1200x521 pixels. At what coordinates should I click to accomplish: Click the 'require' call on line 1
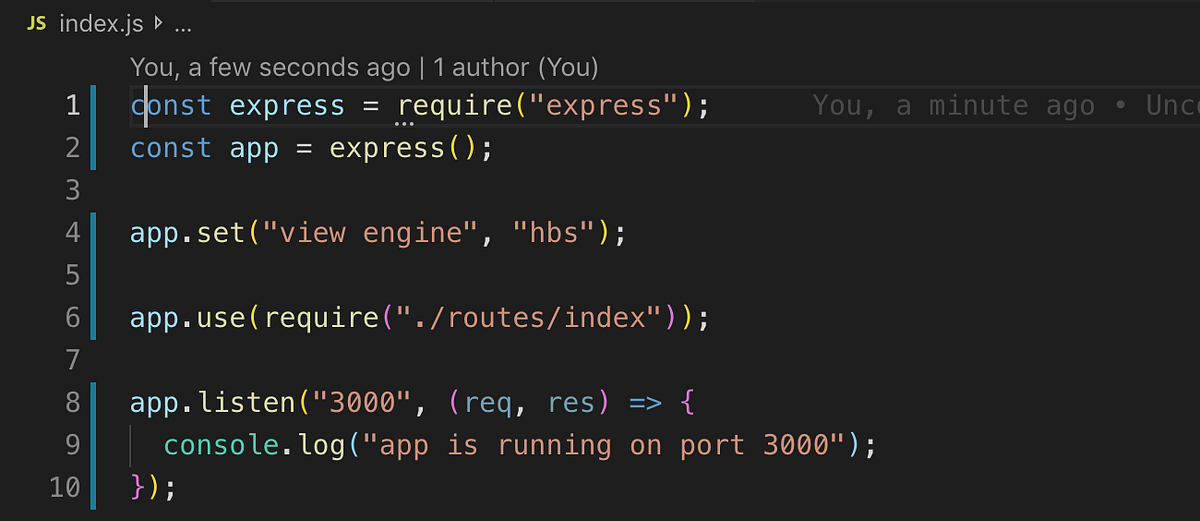tap(455, 106)
